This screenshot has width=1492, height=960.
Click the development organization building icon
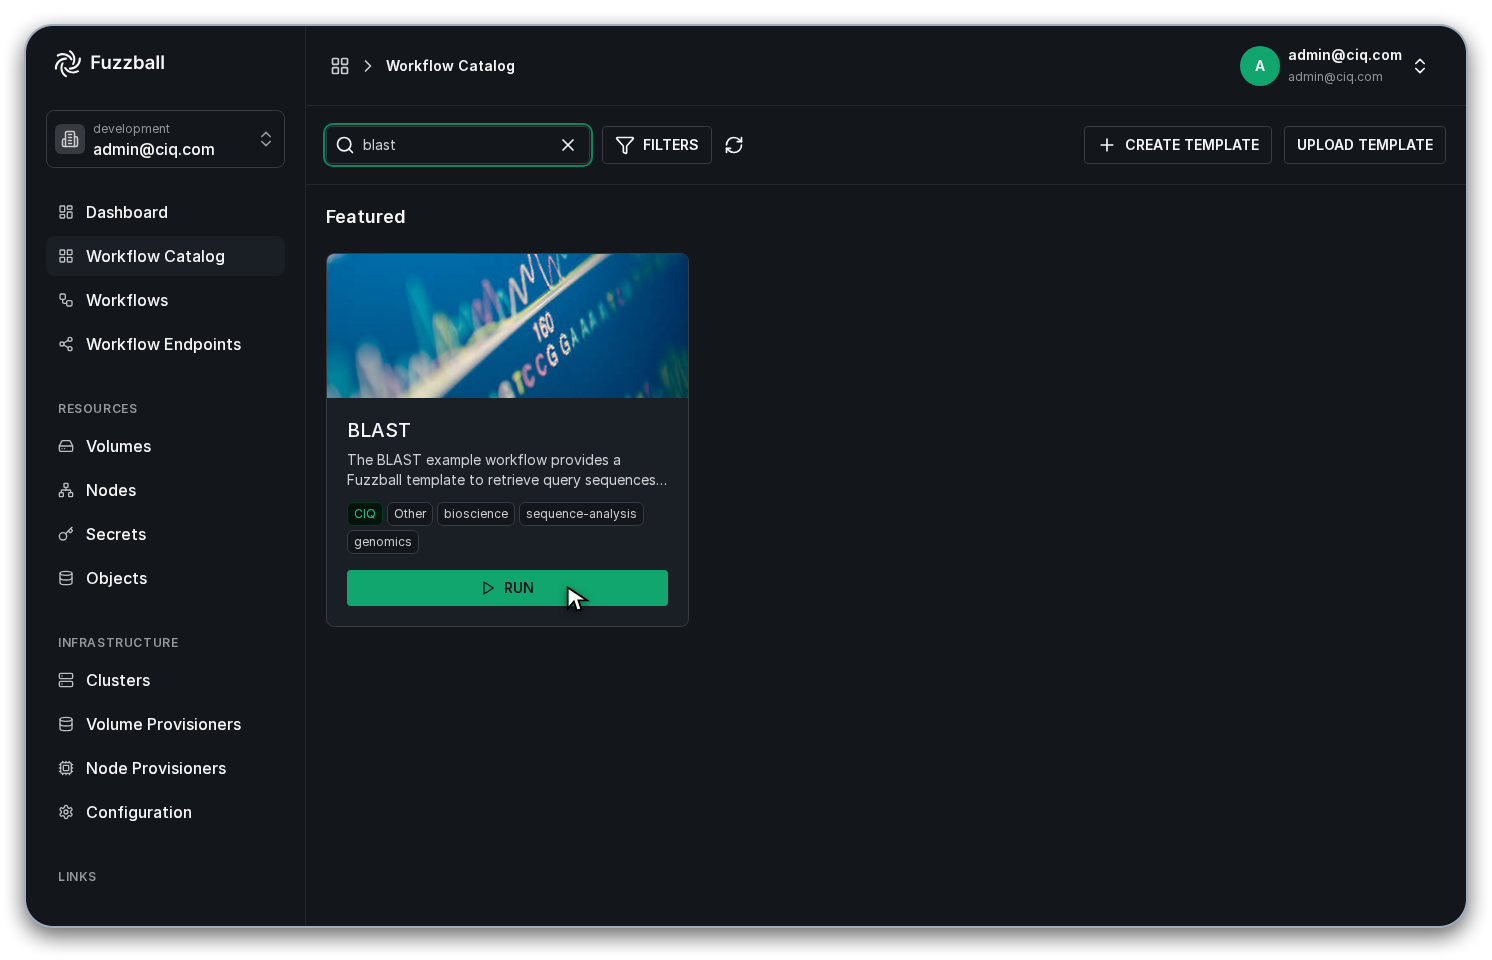[x=70, y=139]
